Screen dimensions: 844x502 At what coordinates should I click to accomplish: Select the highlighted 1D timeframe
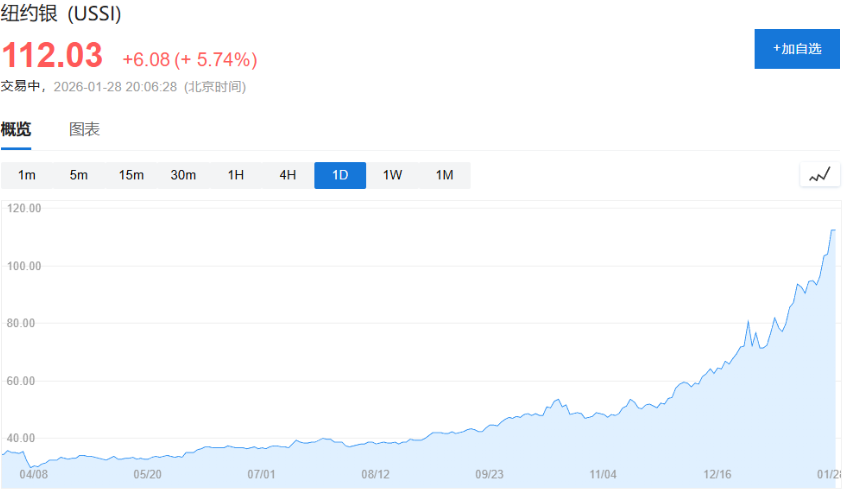click(340, 175)
